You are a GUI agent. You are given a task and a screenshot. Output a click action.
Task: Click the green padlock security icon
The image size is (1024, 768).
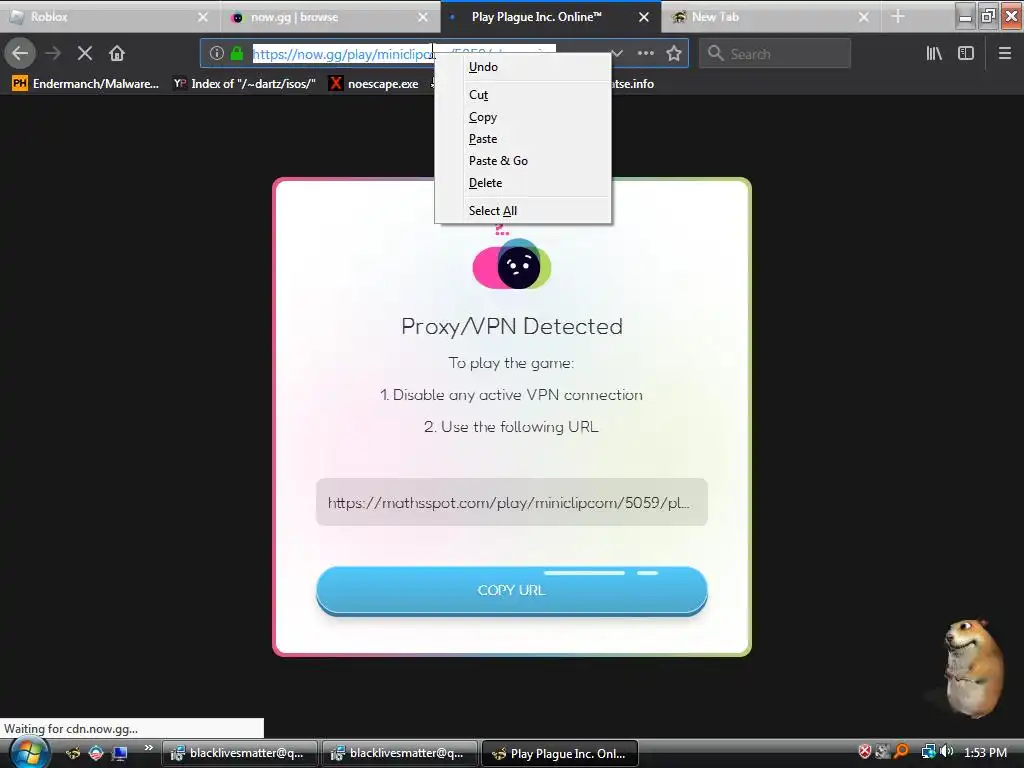coord(236,54)
